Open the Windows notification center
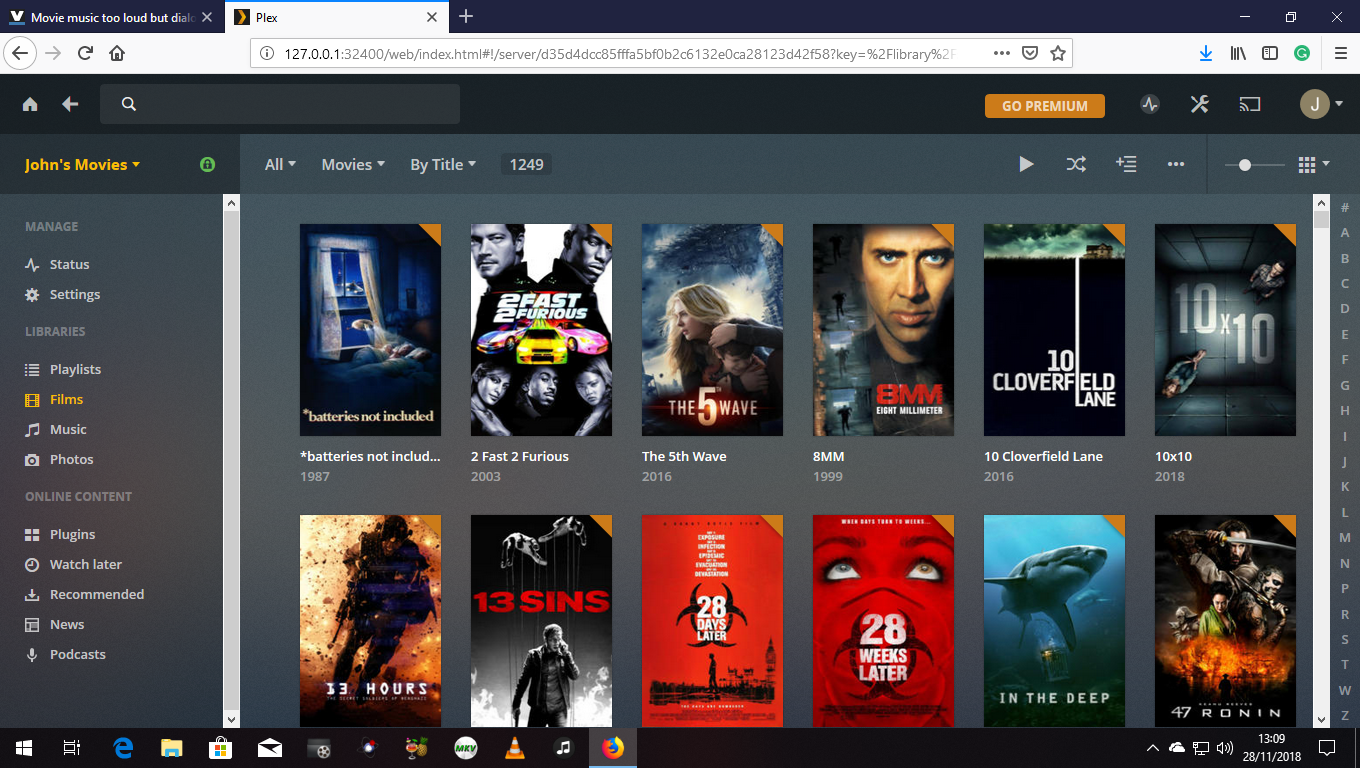 pos(1327,747)
